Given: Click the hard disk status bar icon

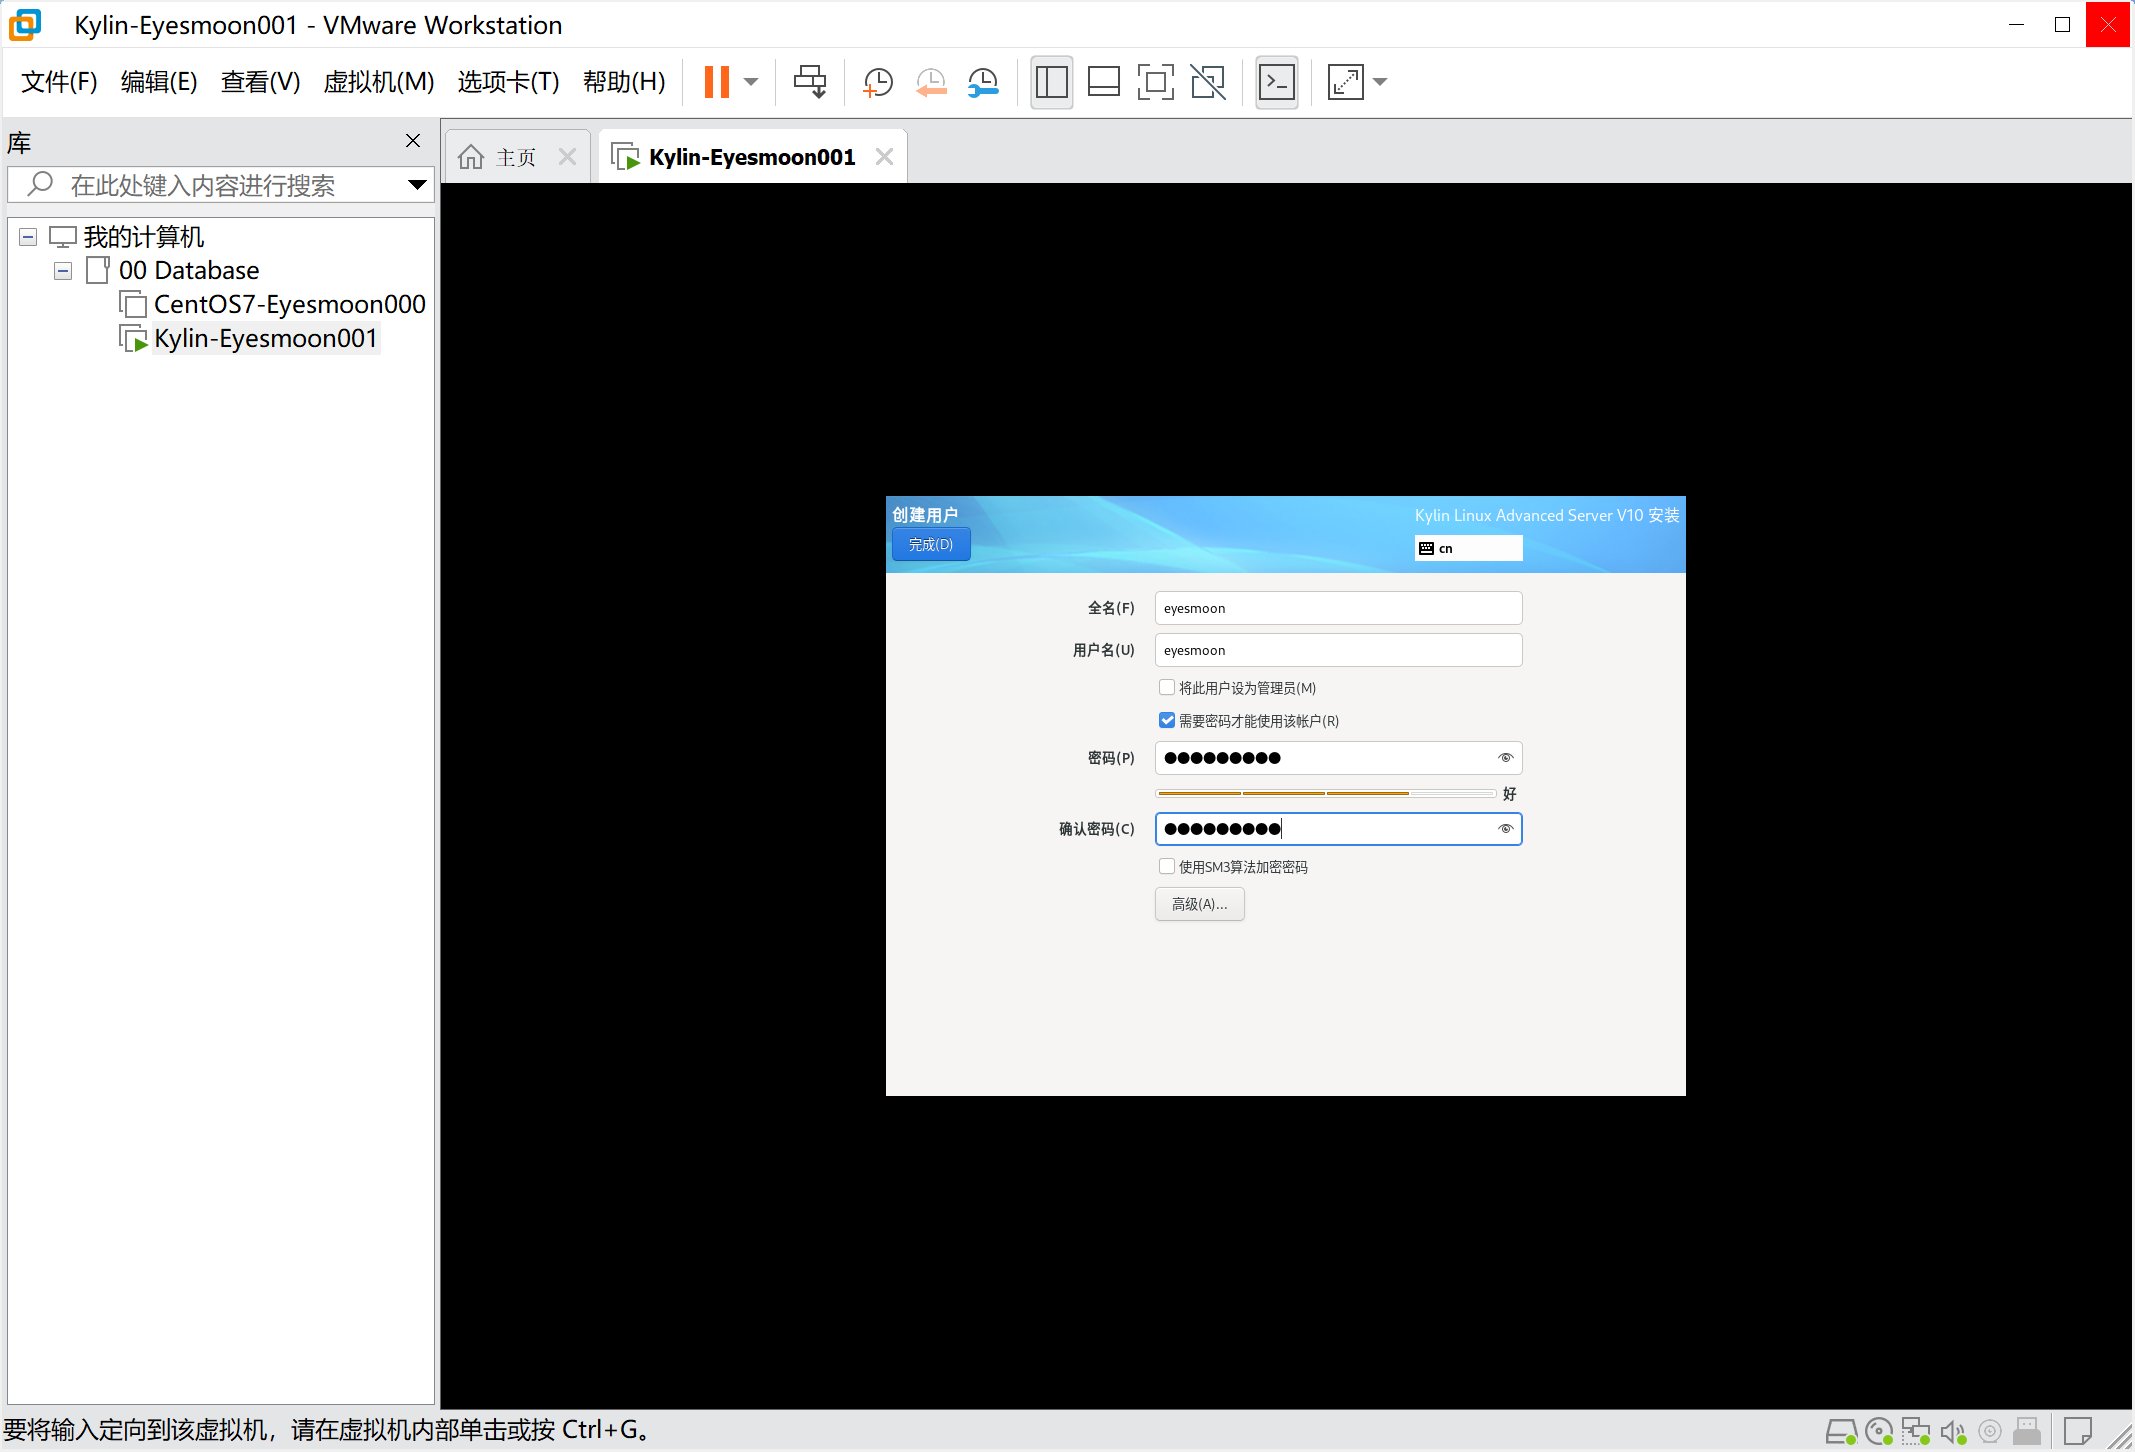Looking at the screenshot, I should point(1841,1432).
